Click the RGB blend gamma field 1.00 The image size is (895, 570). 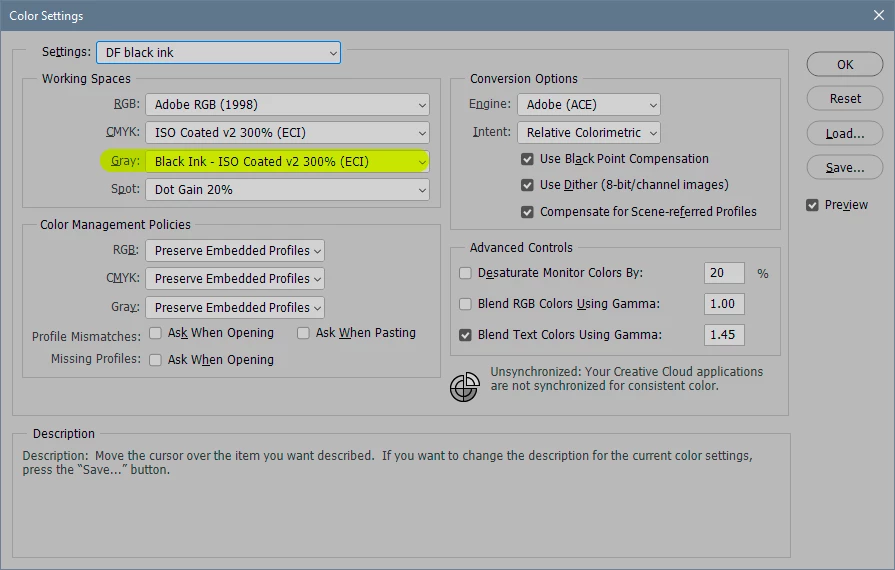(x=724, y=304)
